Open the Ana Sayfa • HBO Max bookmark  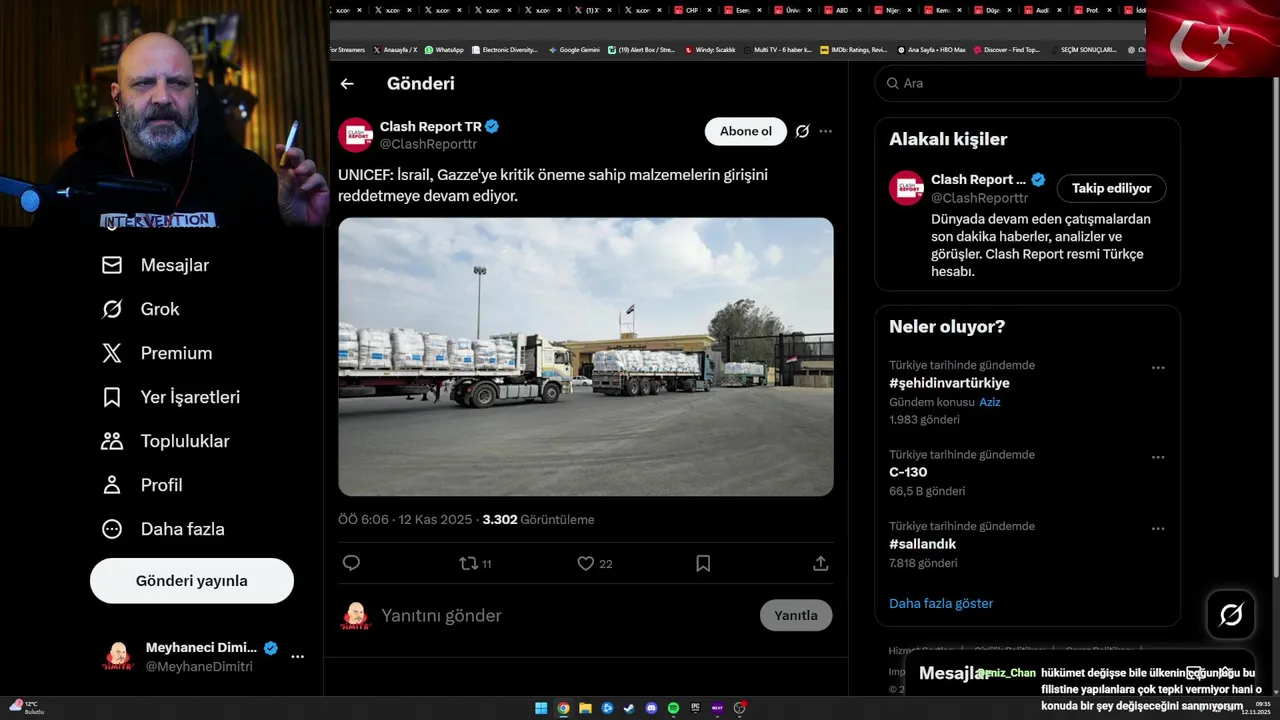click(x=931, y=49)
